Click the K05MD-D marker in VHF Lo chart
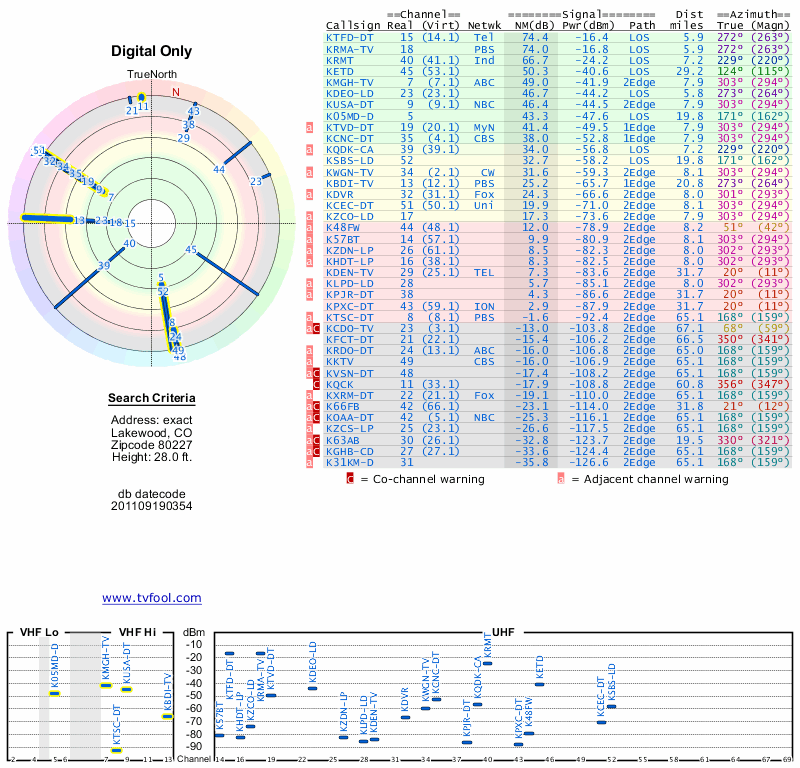800x768 pixels. (x=55, y=693)
